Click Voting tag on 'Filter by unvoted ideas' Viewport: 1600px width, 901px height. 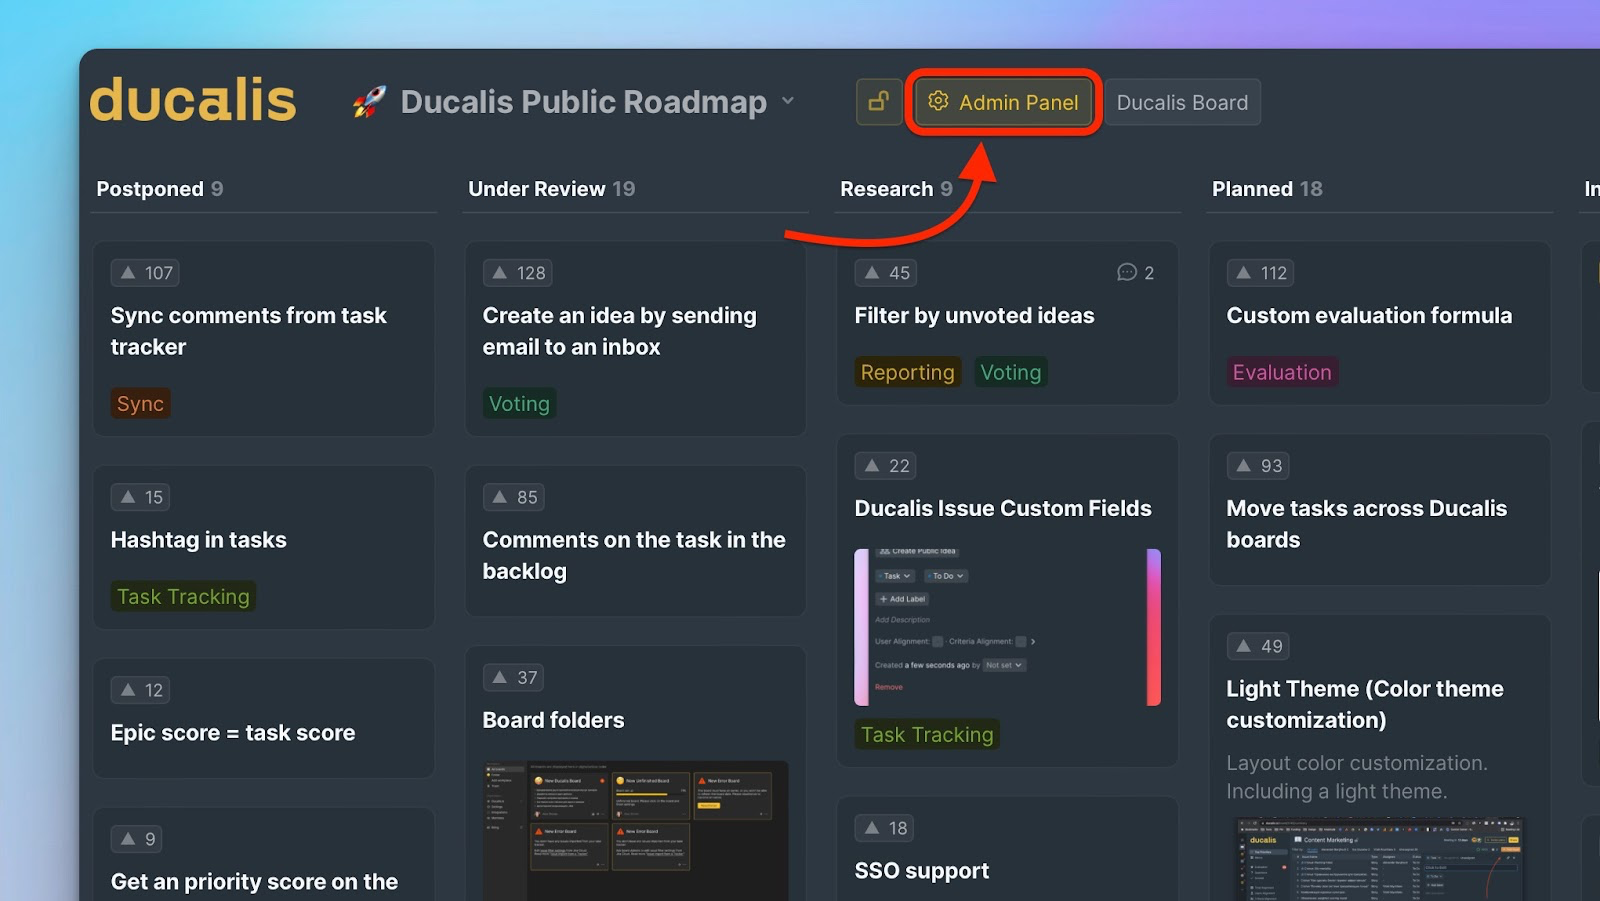pos(1011,372)
